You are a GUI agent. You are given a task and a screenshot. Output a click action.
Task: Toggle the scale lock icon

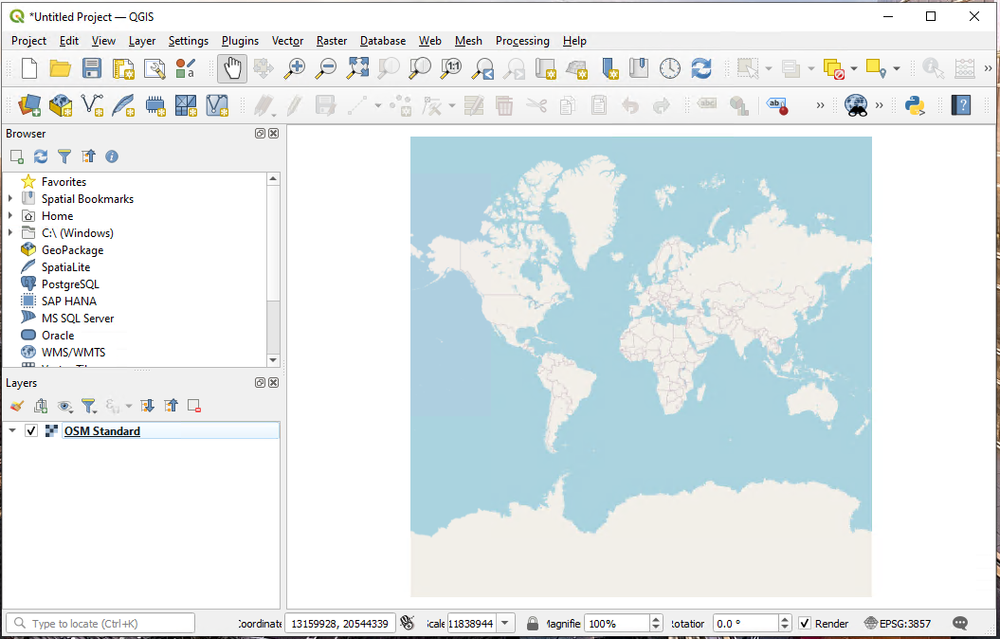[532, 624]
